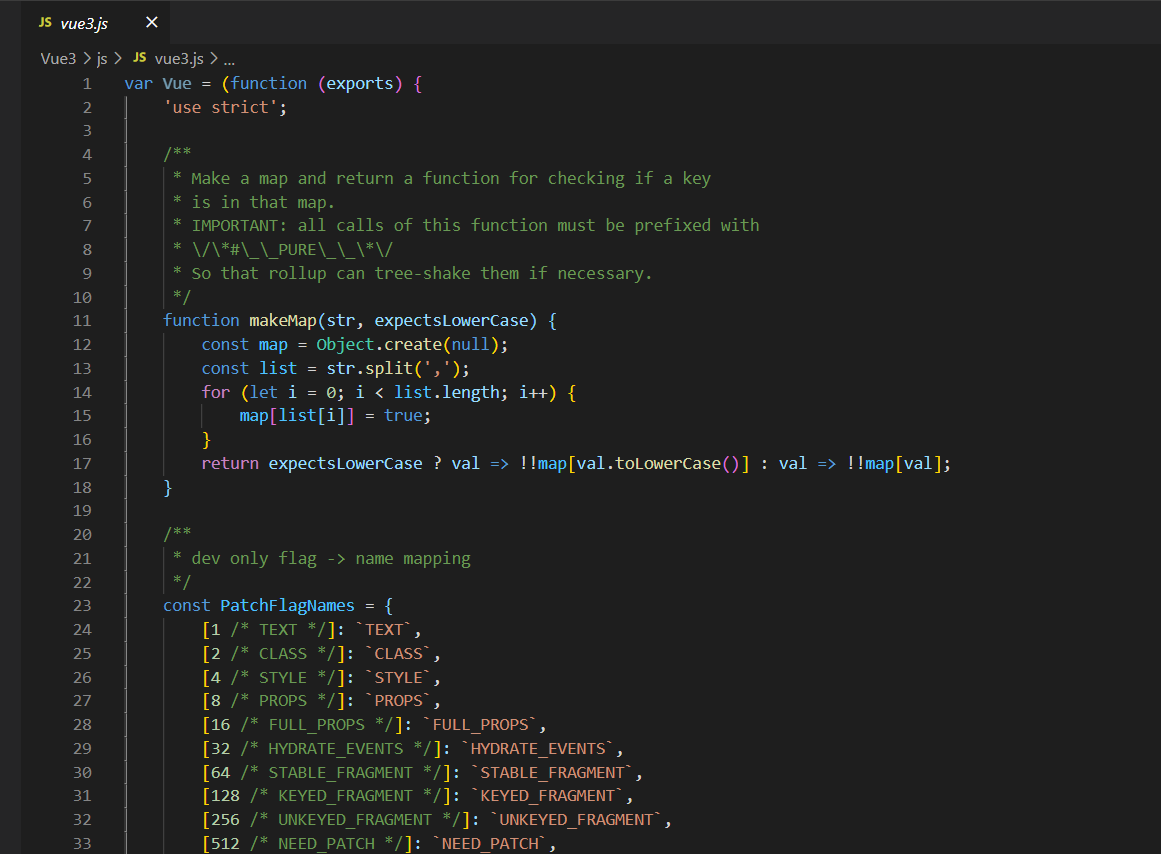Click the JS icon in the breadcrumb
Viewport: 1161px width, 854px height.
pos(139,58)
